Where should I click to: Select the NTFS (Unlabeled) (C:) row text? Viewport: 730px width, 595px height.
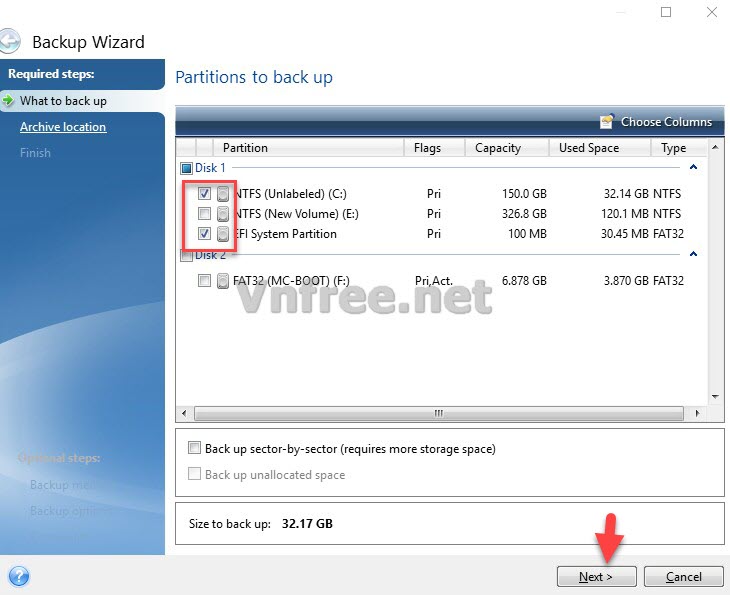tap(290, 194)
